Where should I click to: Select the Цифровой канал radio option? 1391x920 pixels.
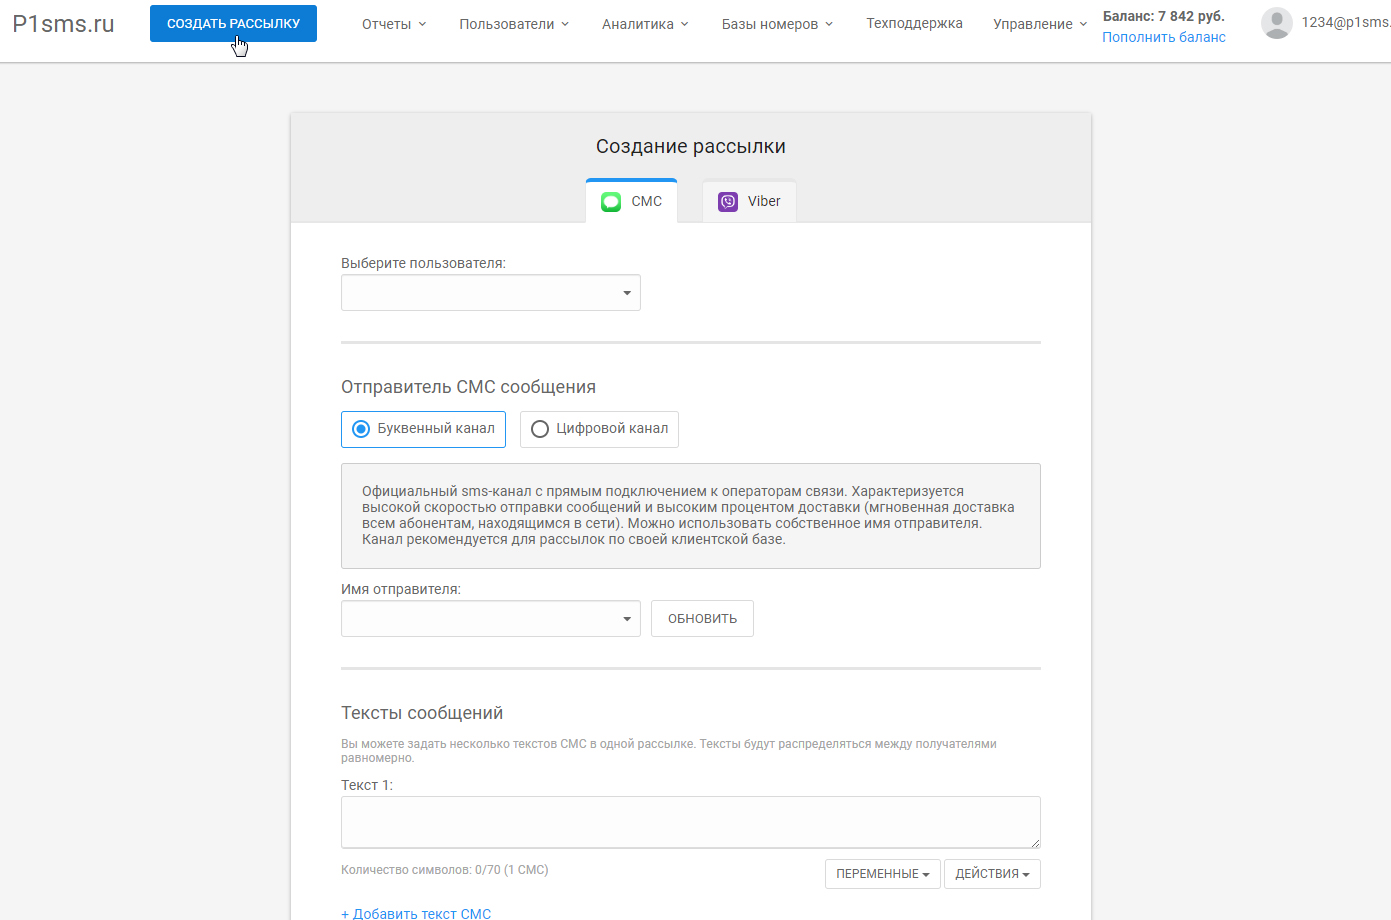pyautogui.click(x=599, y=429)
